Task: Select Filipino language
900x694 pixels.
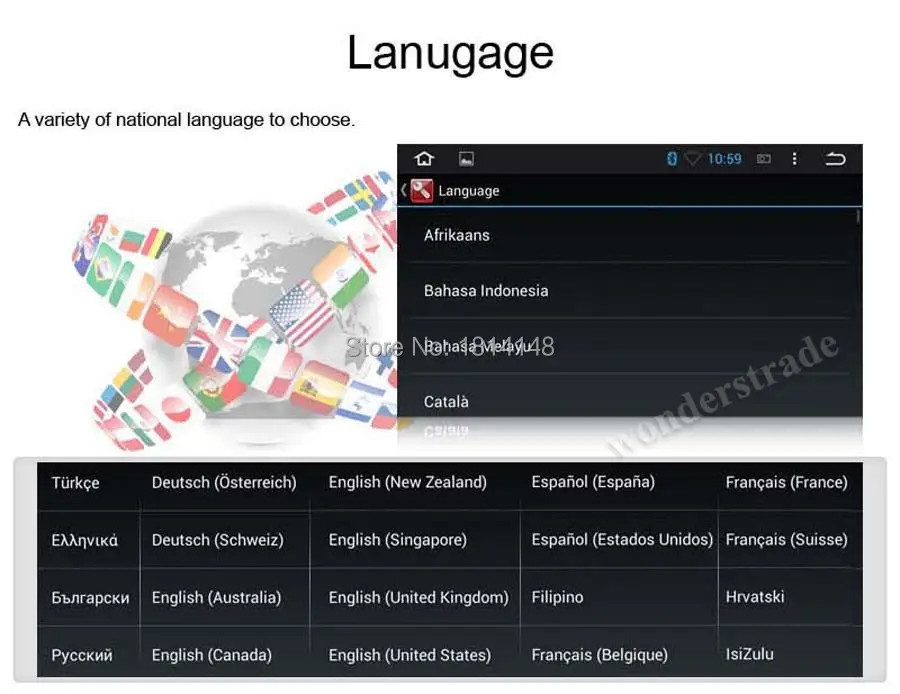Action: tap(557, 598)
